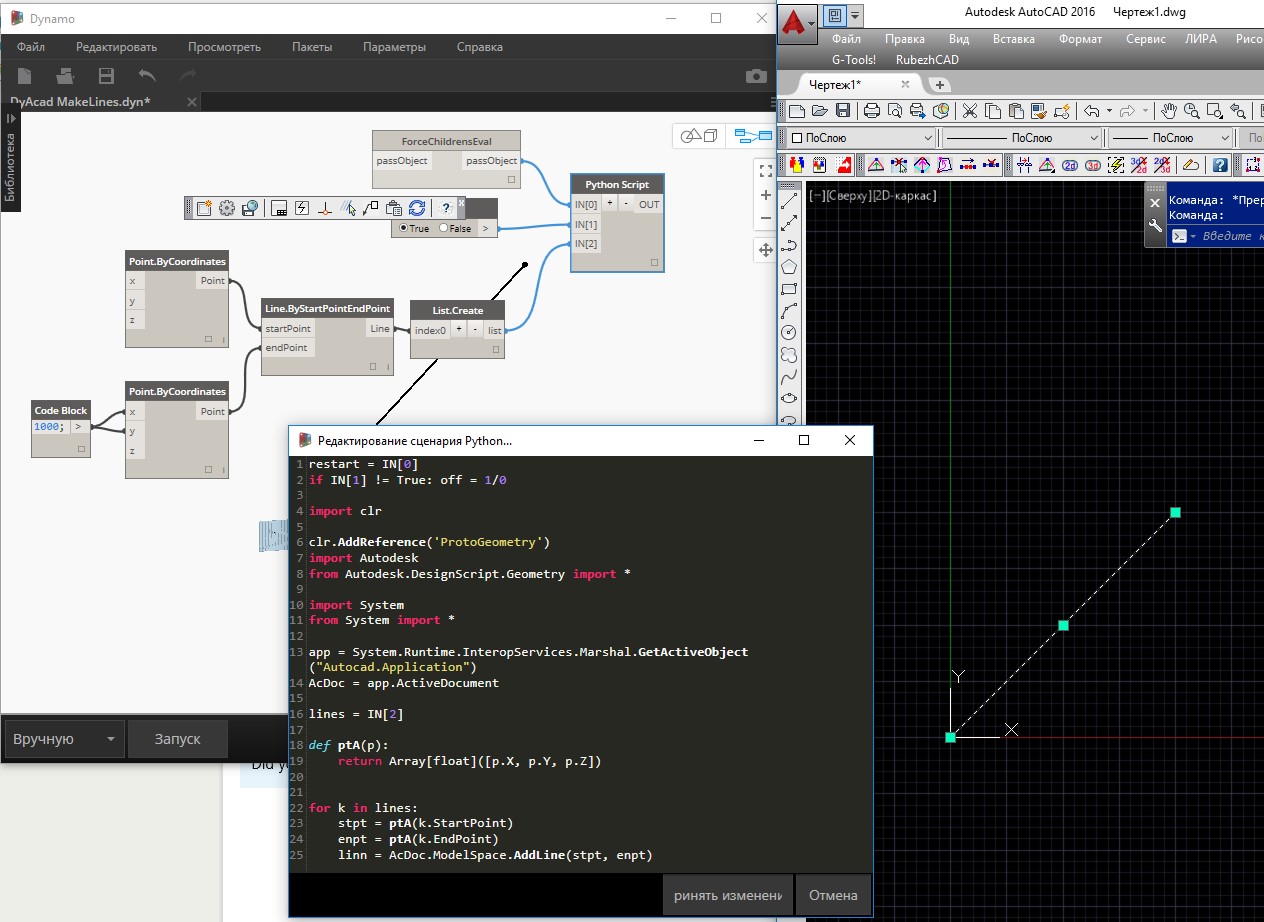Save the Dynamo graph with the floppy icon
The height and width of the screenshot is (922, 1264).
click(x=106, y=76)
